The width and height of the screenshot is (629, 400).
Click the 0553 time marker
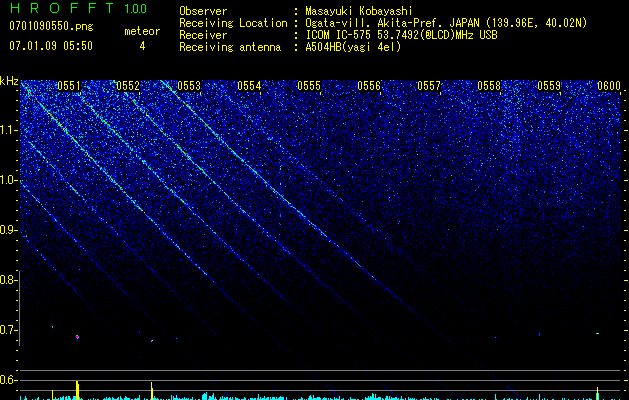click(189, 86)
